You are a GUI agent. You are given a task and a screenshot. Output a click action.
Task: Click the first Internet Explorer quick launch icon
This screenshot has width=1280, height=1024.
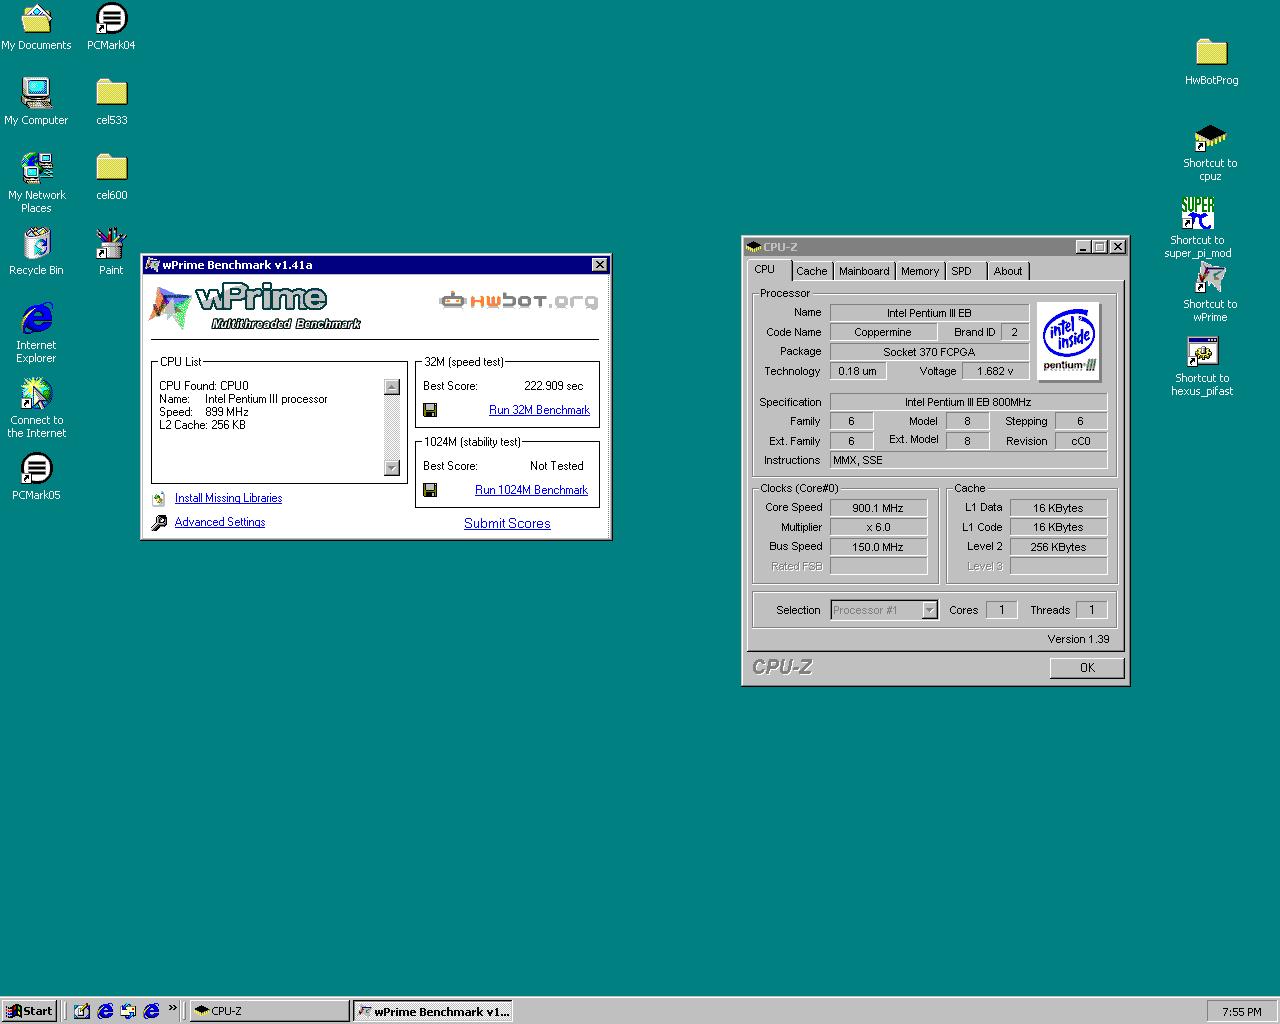[105, 1011]
